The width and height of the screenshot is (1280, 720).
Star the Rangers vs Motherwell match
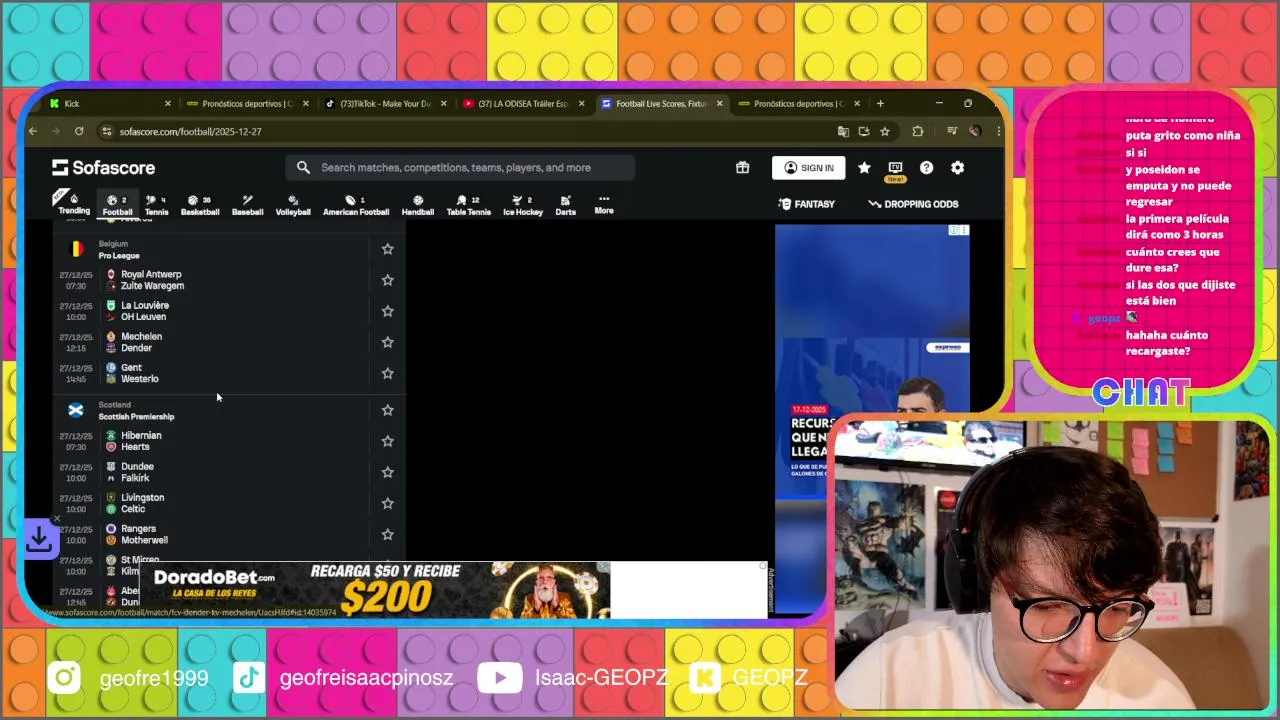coord(387,534)
